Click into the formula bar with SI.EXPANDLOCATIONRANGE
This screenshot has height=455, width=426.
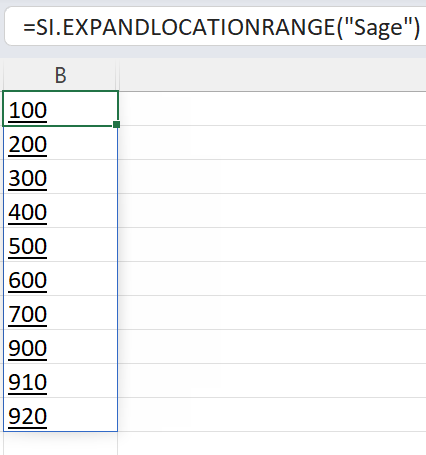215,27
